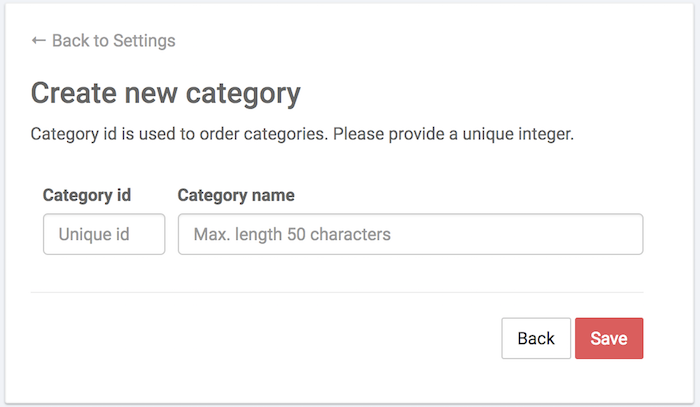Select the 'Unique id' placeholder text box
700x407 pixels.
click(x=104, y=234)
